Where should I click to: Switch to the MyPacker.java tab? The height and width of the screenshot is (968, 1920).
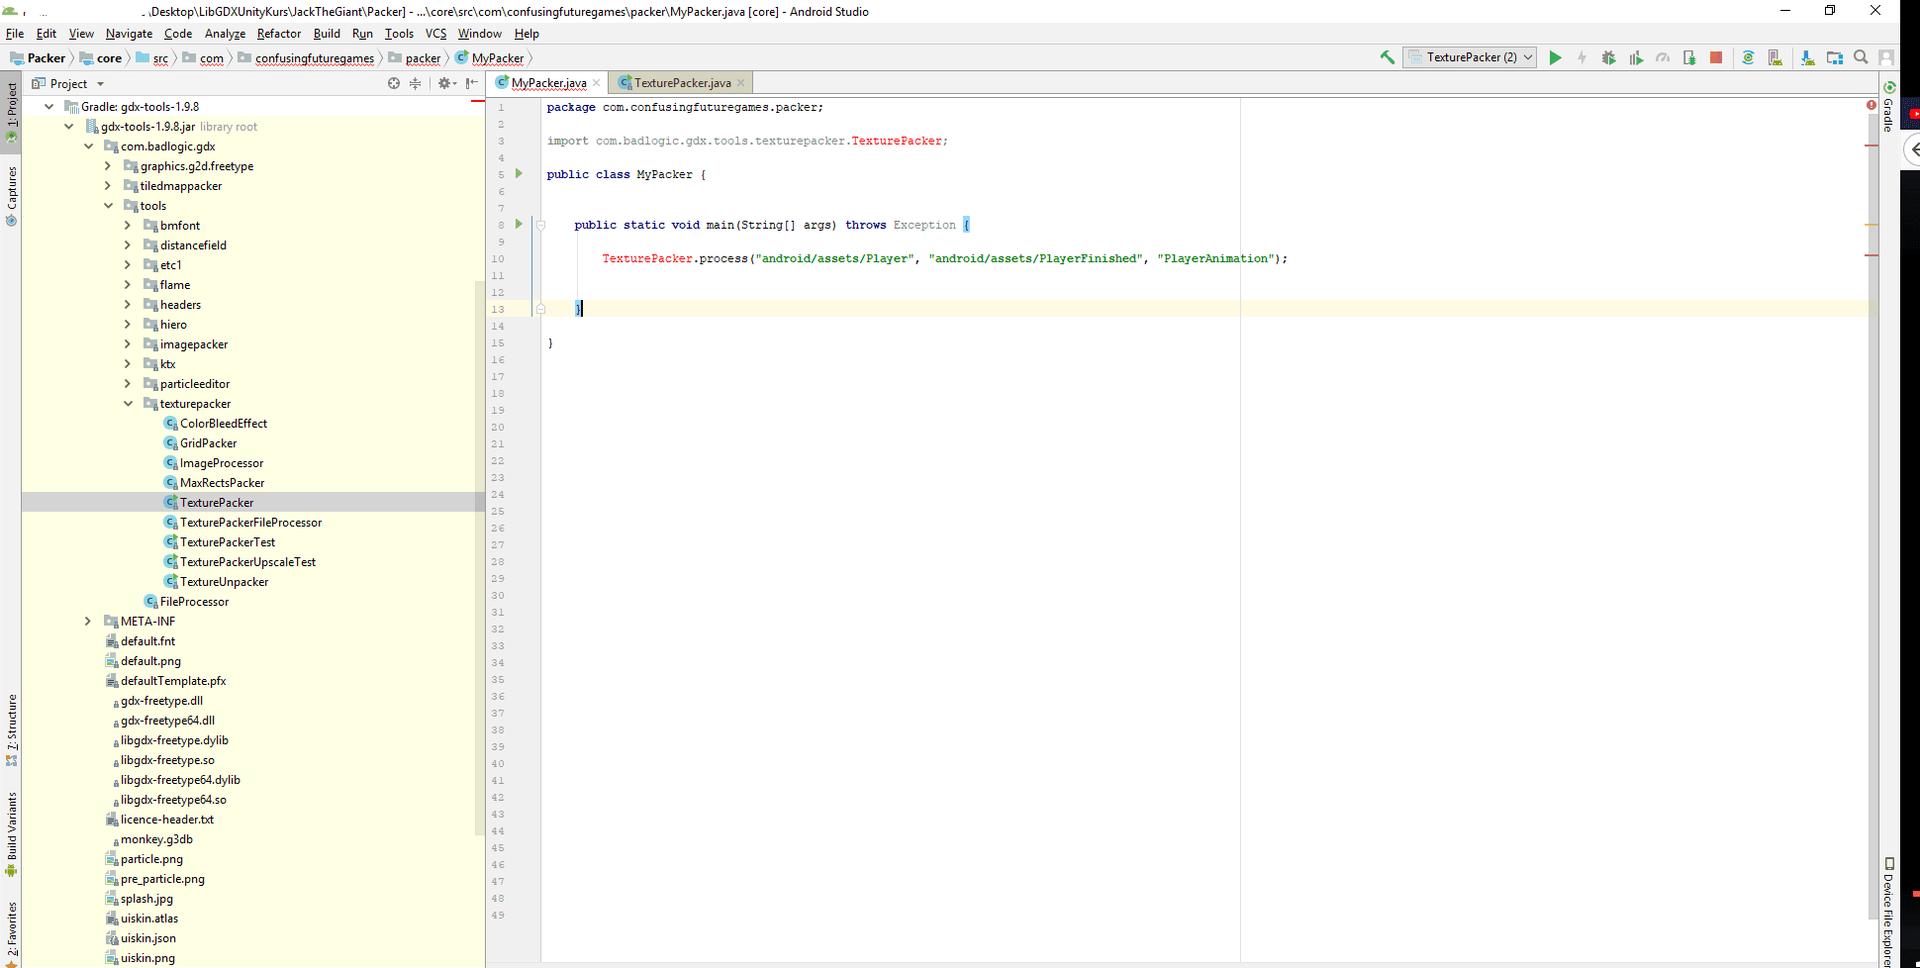(548, 83)
